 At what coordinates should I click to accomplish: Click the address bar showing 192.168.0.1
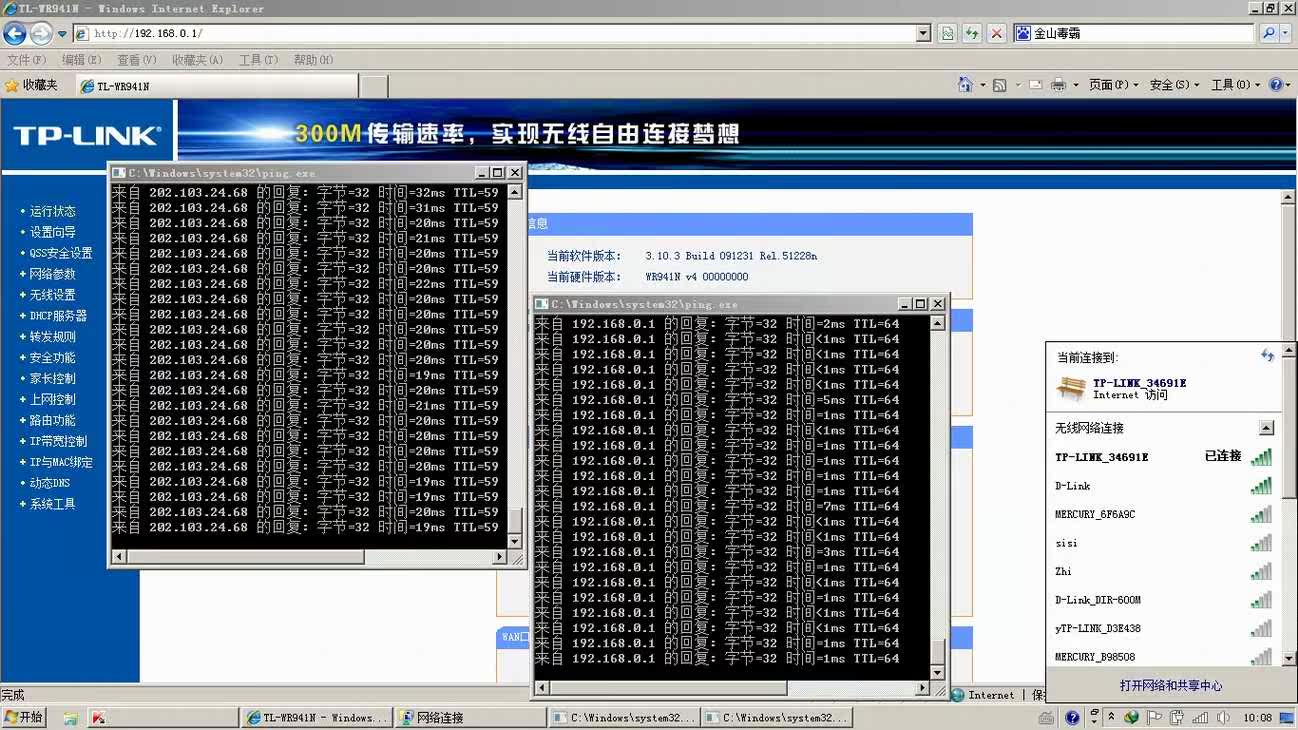[x=500, y=33]
